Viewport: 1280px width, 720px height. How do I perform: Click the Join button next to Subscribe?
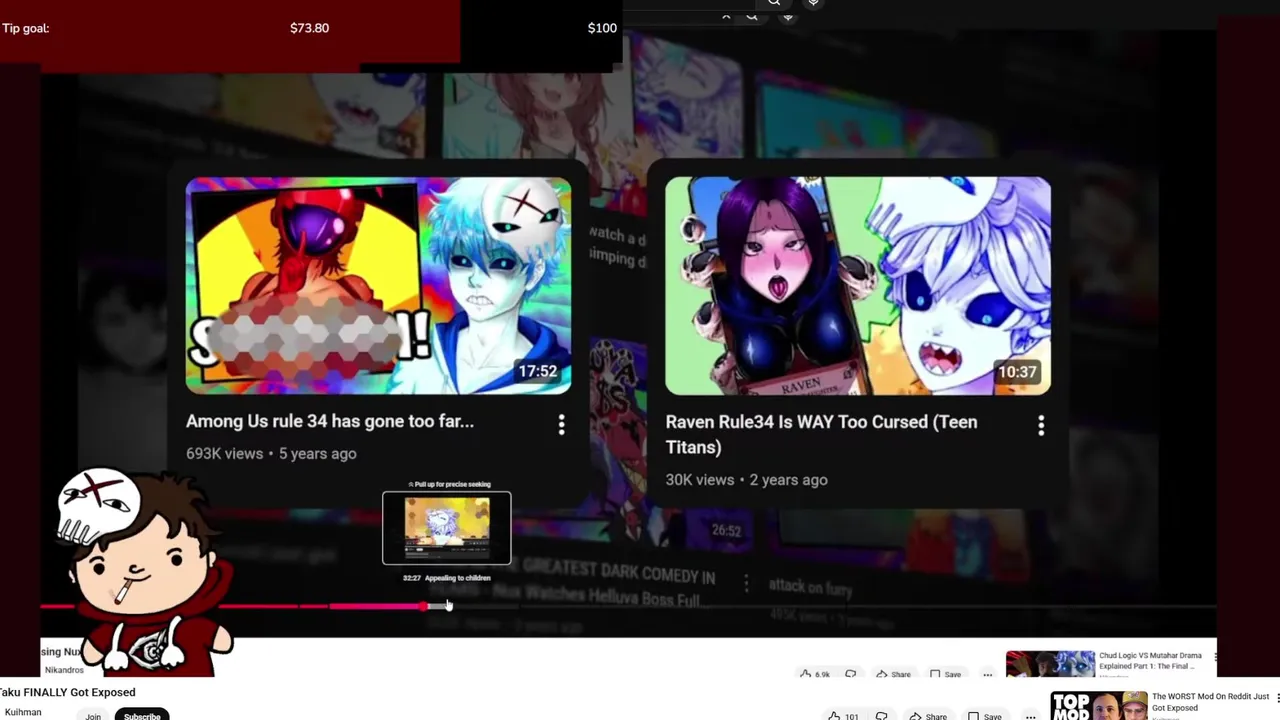[x=93, y=715]
